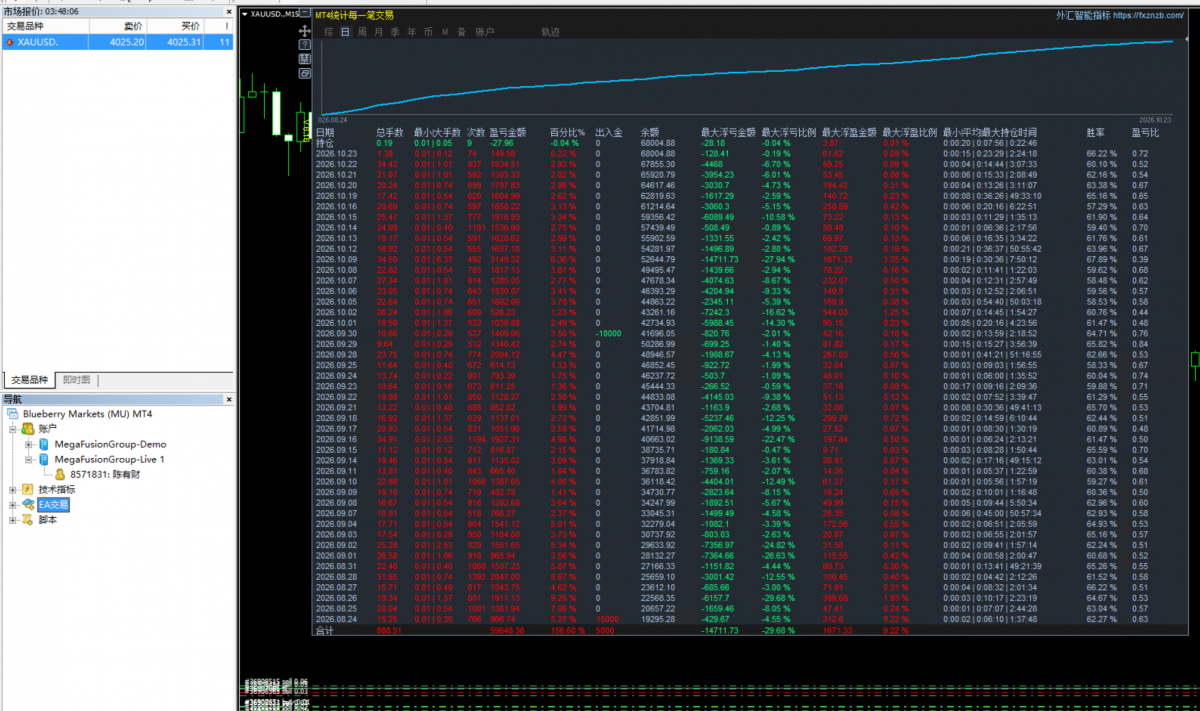Expand the 脚本 tree node
The height and width of the screenshot is (711, 1200).
[12, 520]
